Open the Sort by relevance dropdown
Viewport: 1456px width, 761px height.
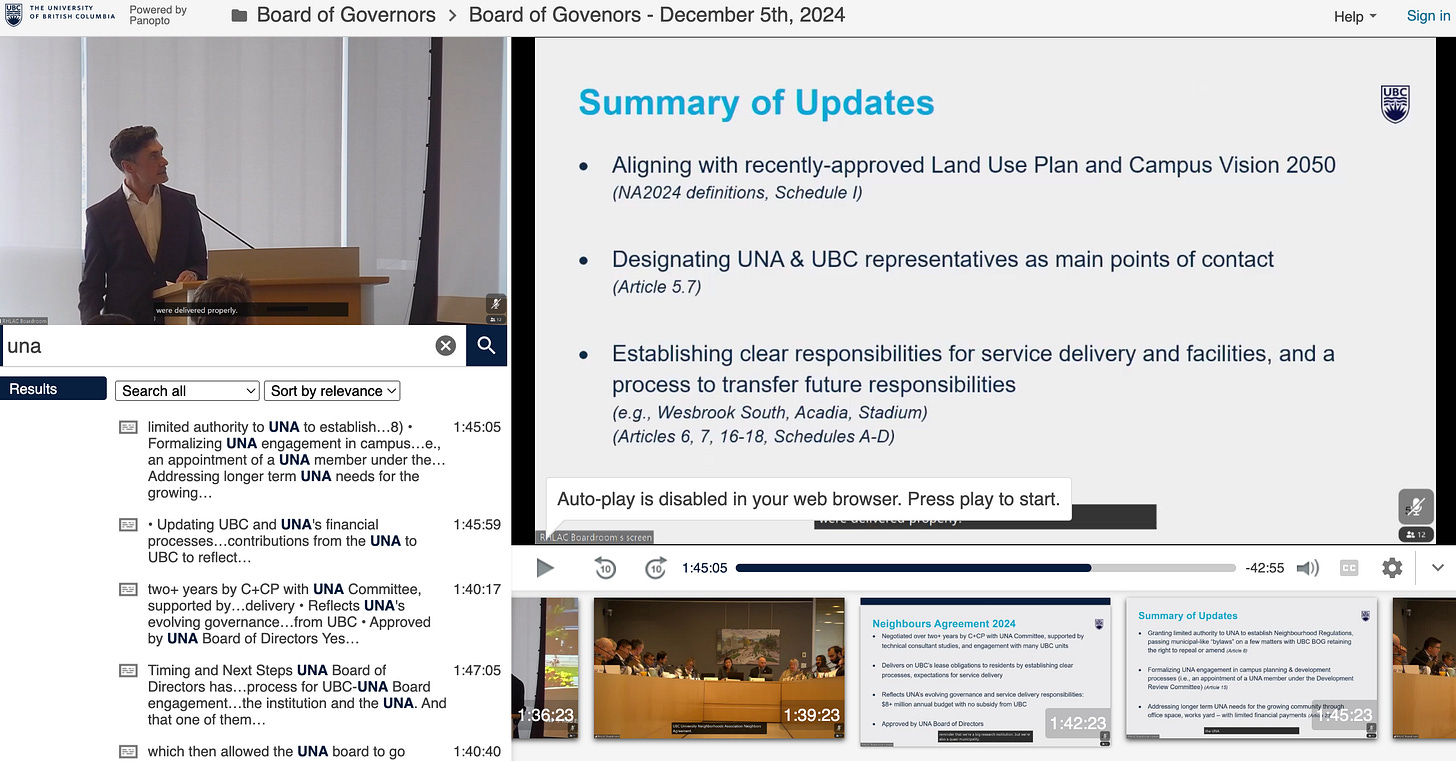pyautogui.click(x=332, y=391)
